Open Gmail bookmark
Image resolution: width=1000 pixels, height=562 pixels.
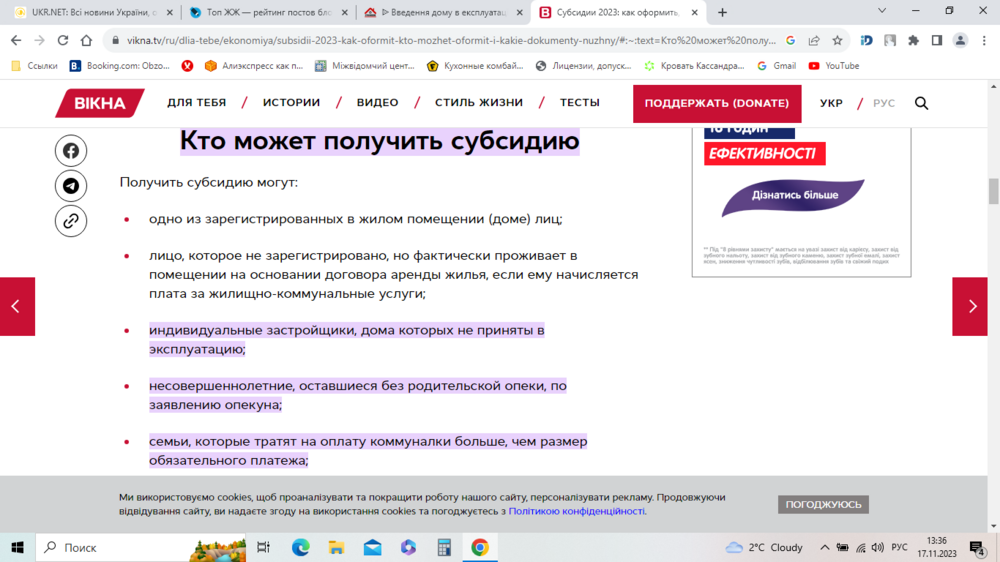tap(777, 66)
